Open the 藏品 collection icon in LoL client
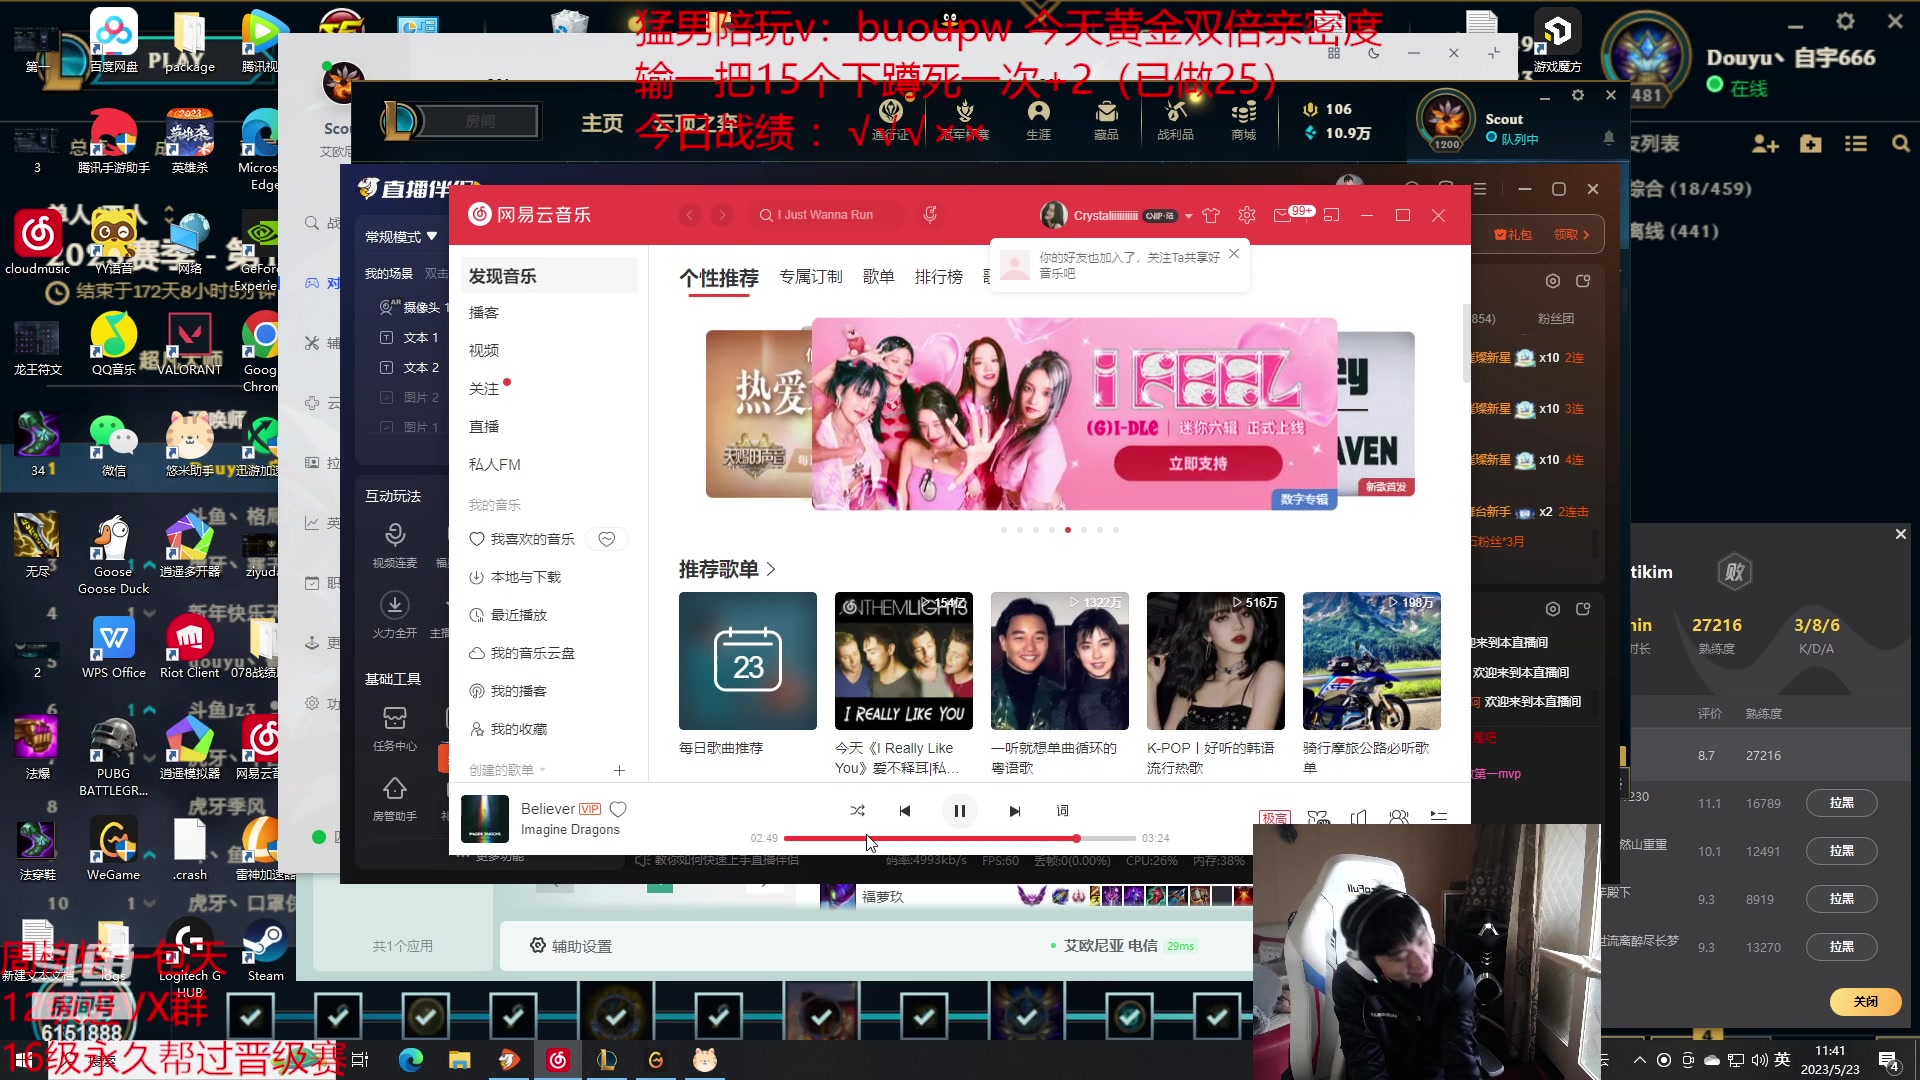The height and width of the screenshot is (1080, 1920). click(x=1106, y=120)
